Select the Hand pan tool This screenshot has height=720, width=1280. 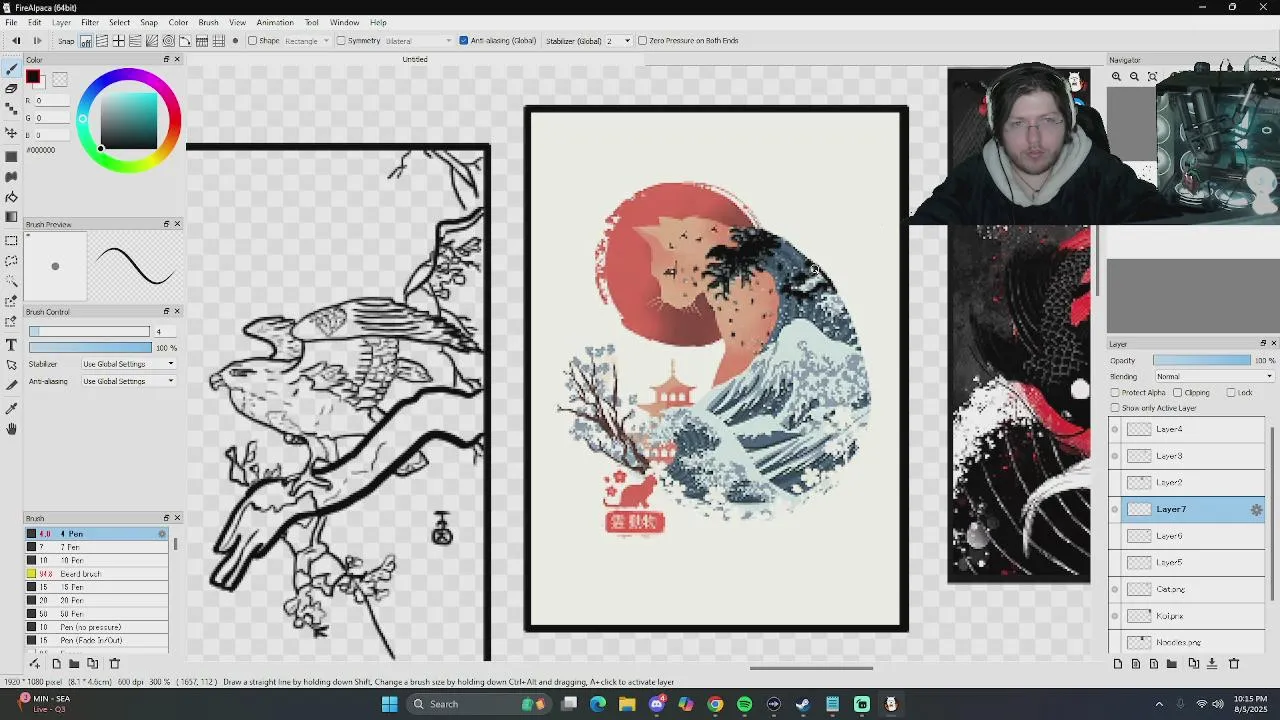click(11, 429)
